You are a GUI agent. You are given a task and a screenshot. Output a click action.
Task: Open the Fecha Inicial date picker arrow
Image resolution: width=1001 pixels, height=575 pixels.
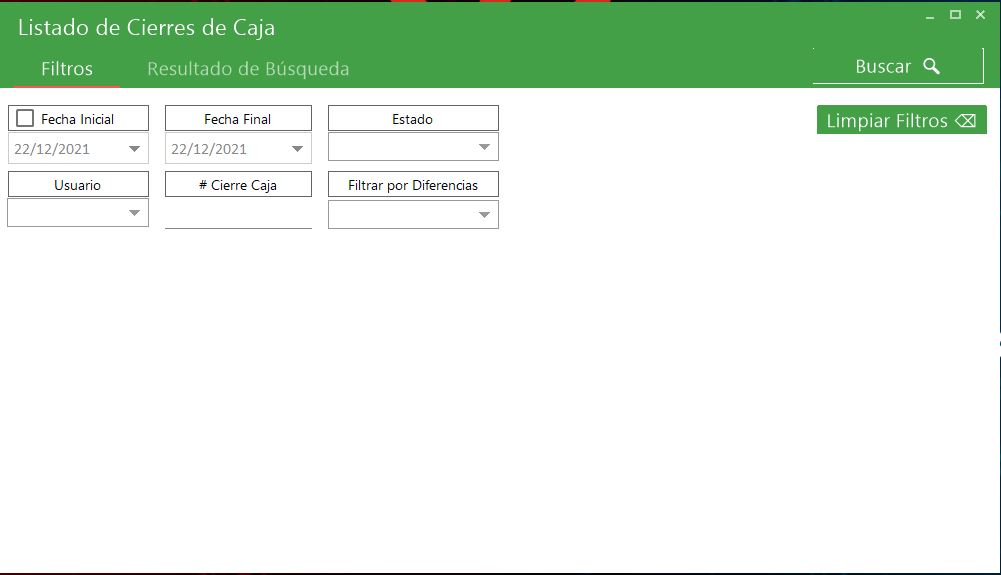[134, 149]
